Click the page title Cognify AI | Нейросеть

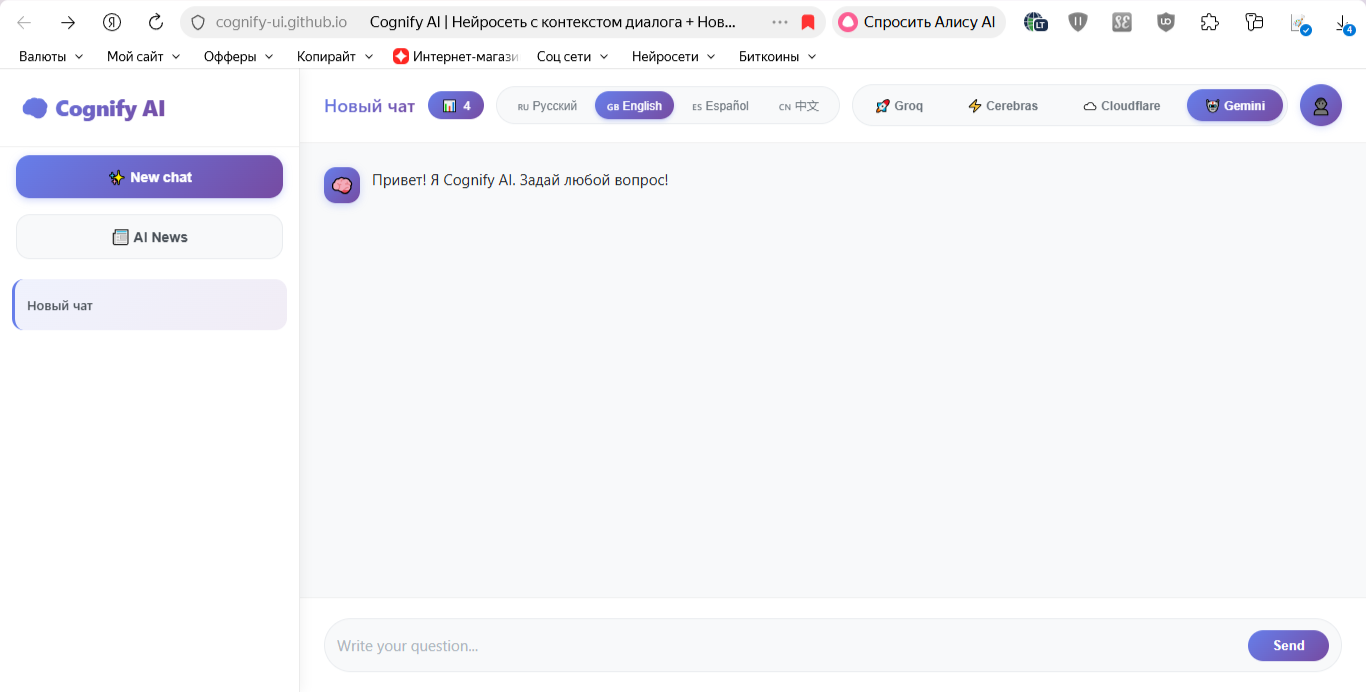554,22
